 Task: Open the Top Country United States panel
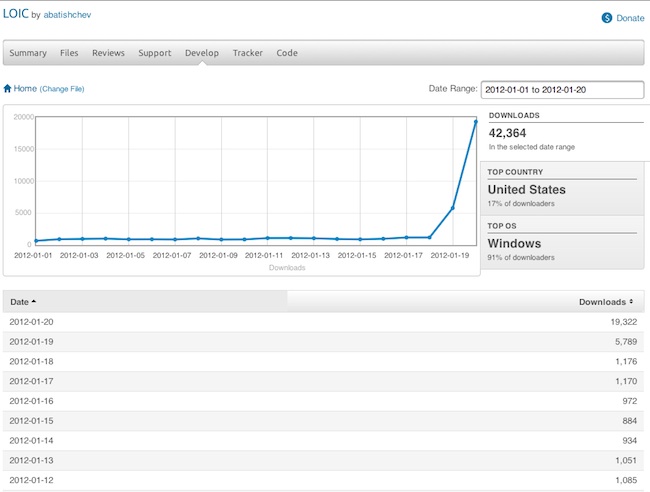[561, 189]
